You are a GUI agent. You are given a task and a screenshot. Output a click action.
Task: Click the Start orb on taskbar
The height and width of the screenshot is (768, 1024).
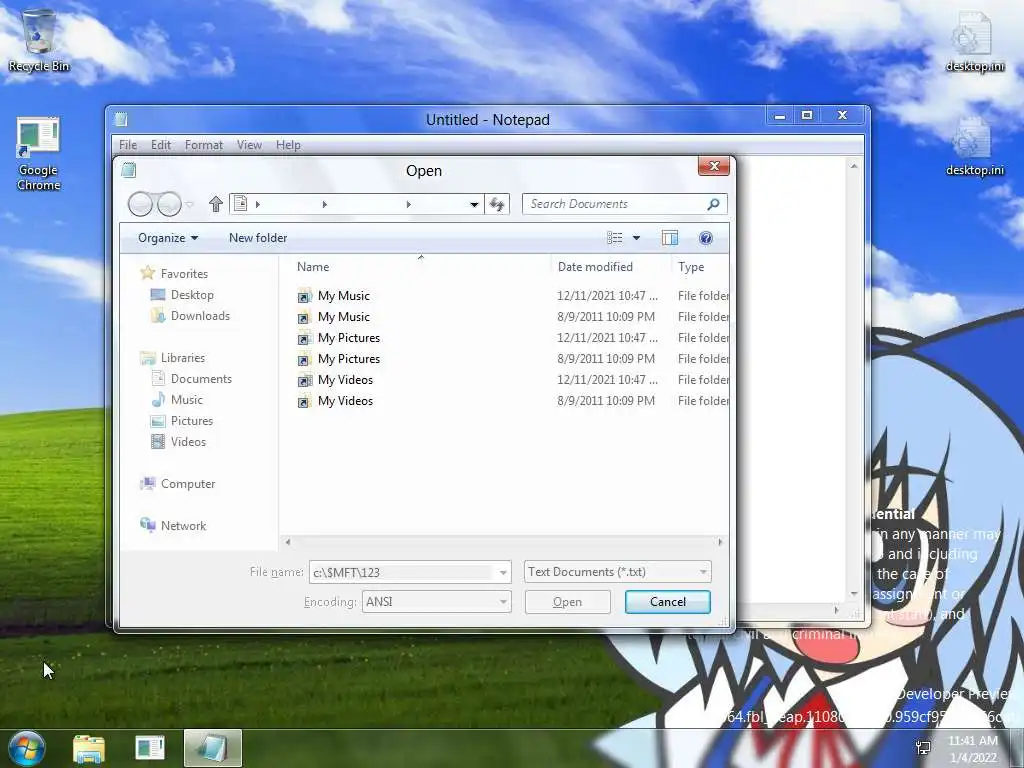27,748
